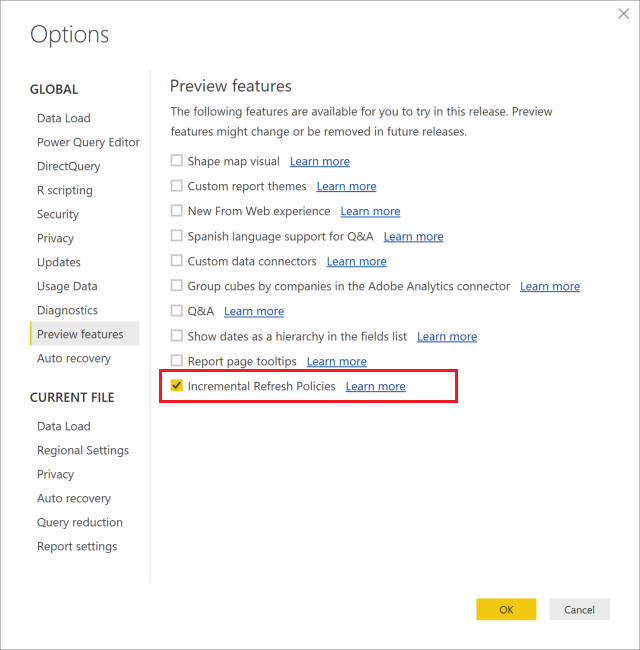The width and height of the screenshot is (640, 650).
Task: Go to Regional Settings
Action: tap(83, 450)
